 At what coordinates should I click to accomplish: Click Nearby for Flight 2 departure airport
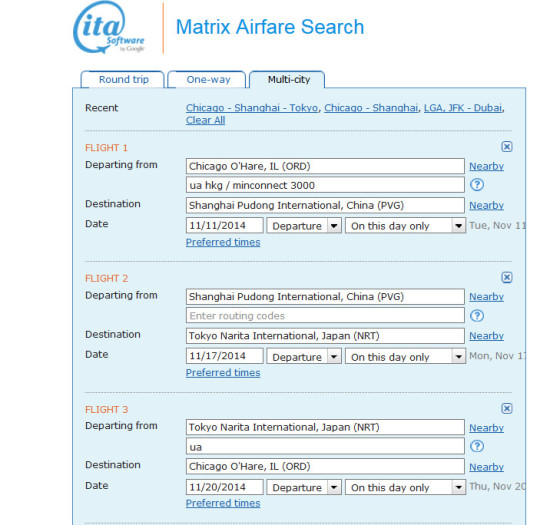pyautogui.click(x=487, y=297)
